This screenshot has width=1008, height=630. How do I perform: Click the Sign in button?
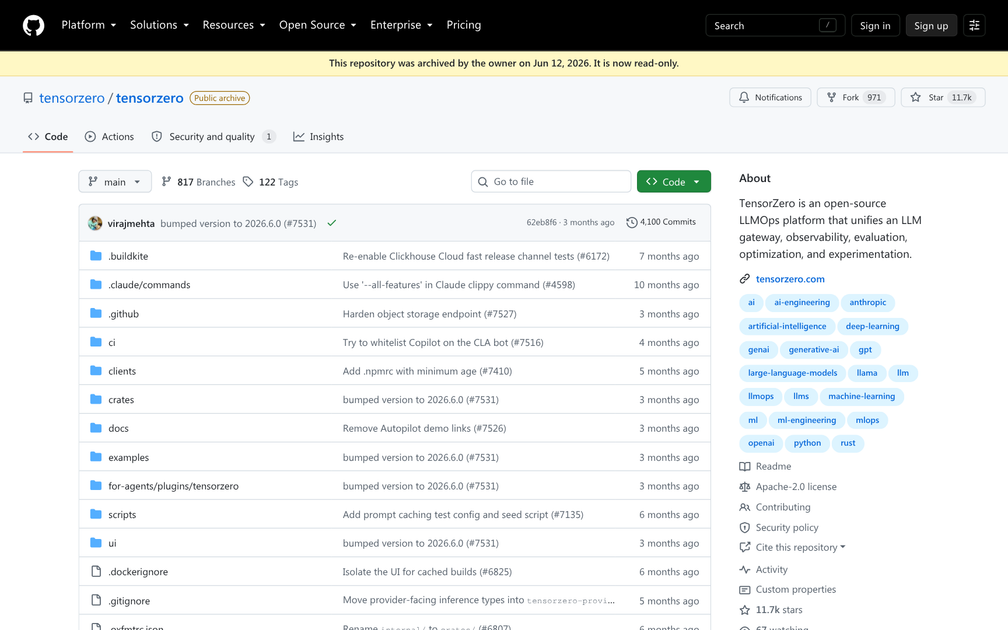pyautogui.click(x=875, y=26)
